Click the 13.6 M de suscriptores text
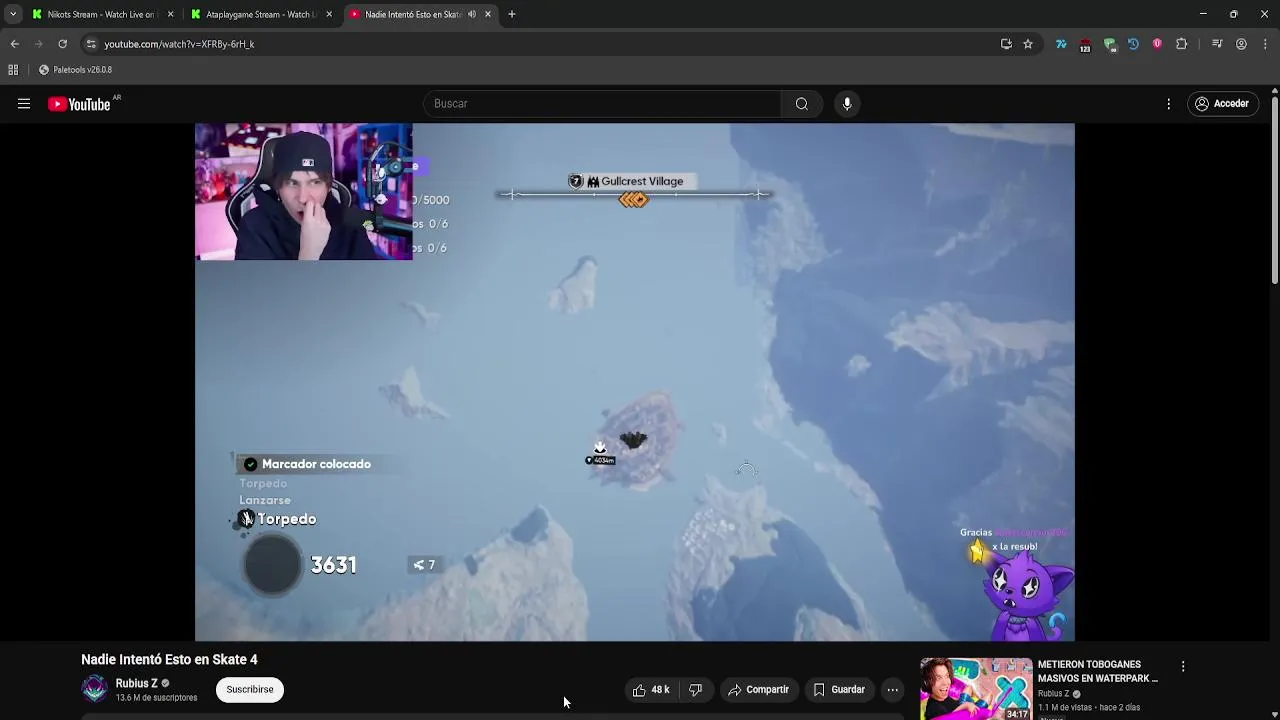The width and height of the screenshot is (1280, 720). [x=157, y=698]
